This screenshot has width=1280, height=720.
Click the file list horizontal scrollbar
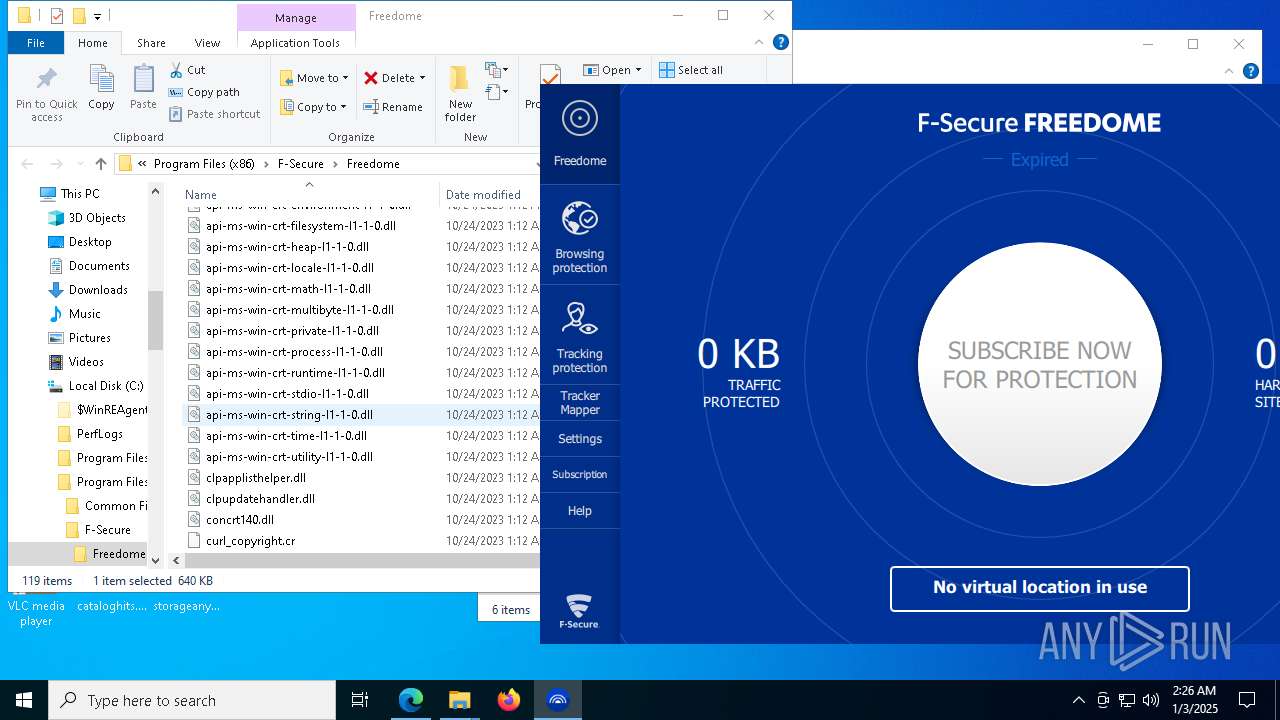(x=360, y=561)
